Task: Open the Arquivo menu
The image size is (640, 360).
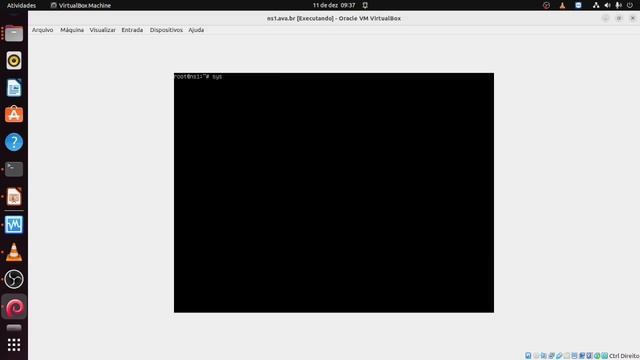Action: [x=42, y=30]
